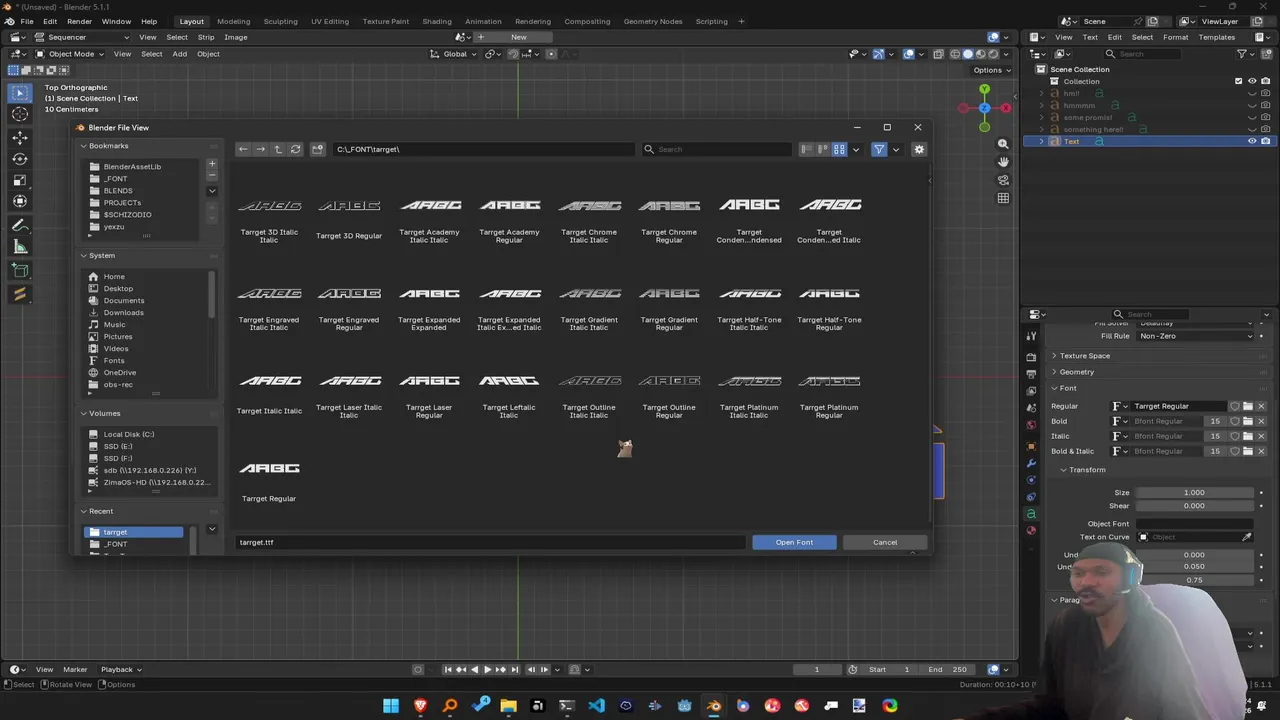Image resolution: width=1280 pixels, height=720 pixels.
Task: Click timeline Play button
Action: point(487,669)
